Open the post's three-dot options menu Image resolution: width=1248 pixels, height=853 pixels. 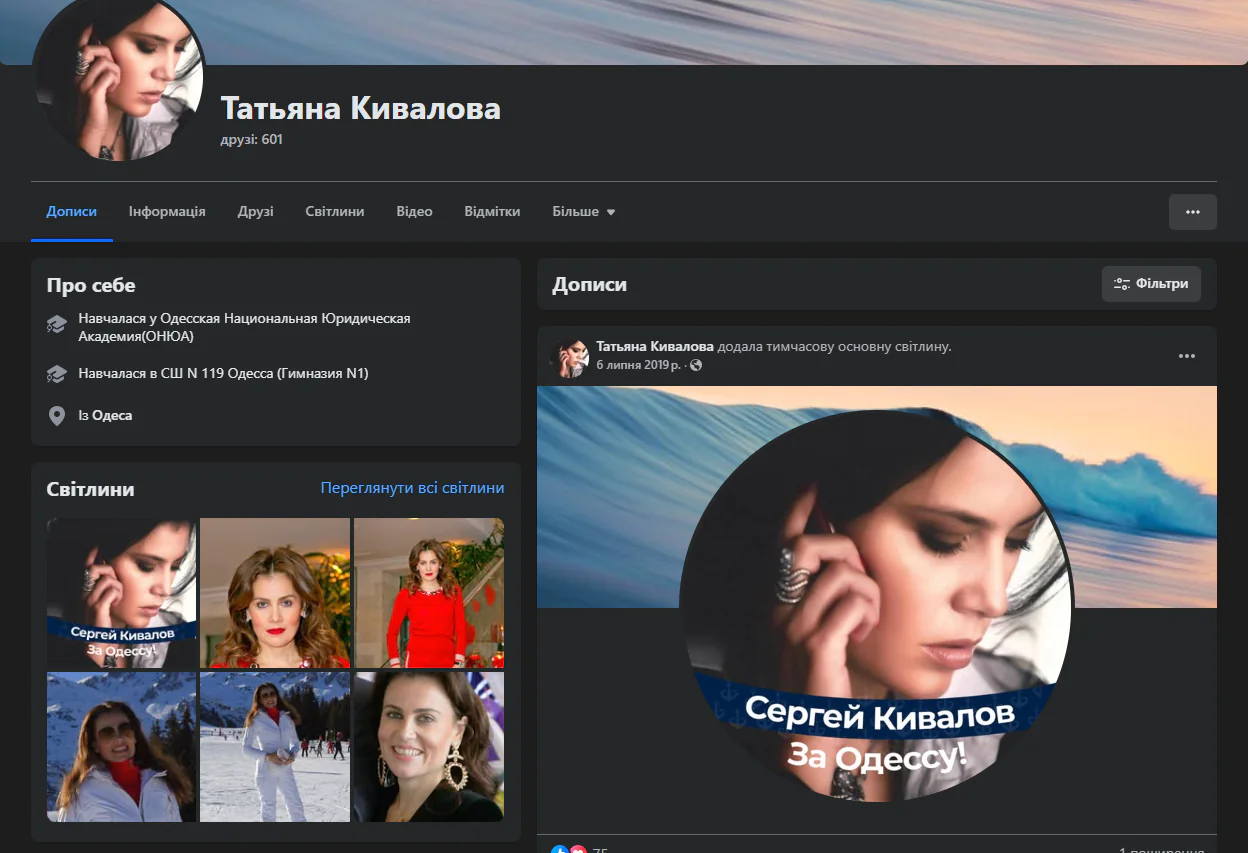pyautogui.click(x=1186, y=356)
